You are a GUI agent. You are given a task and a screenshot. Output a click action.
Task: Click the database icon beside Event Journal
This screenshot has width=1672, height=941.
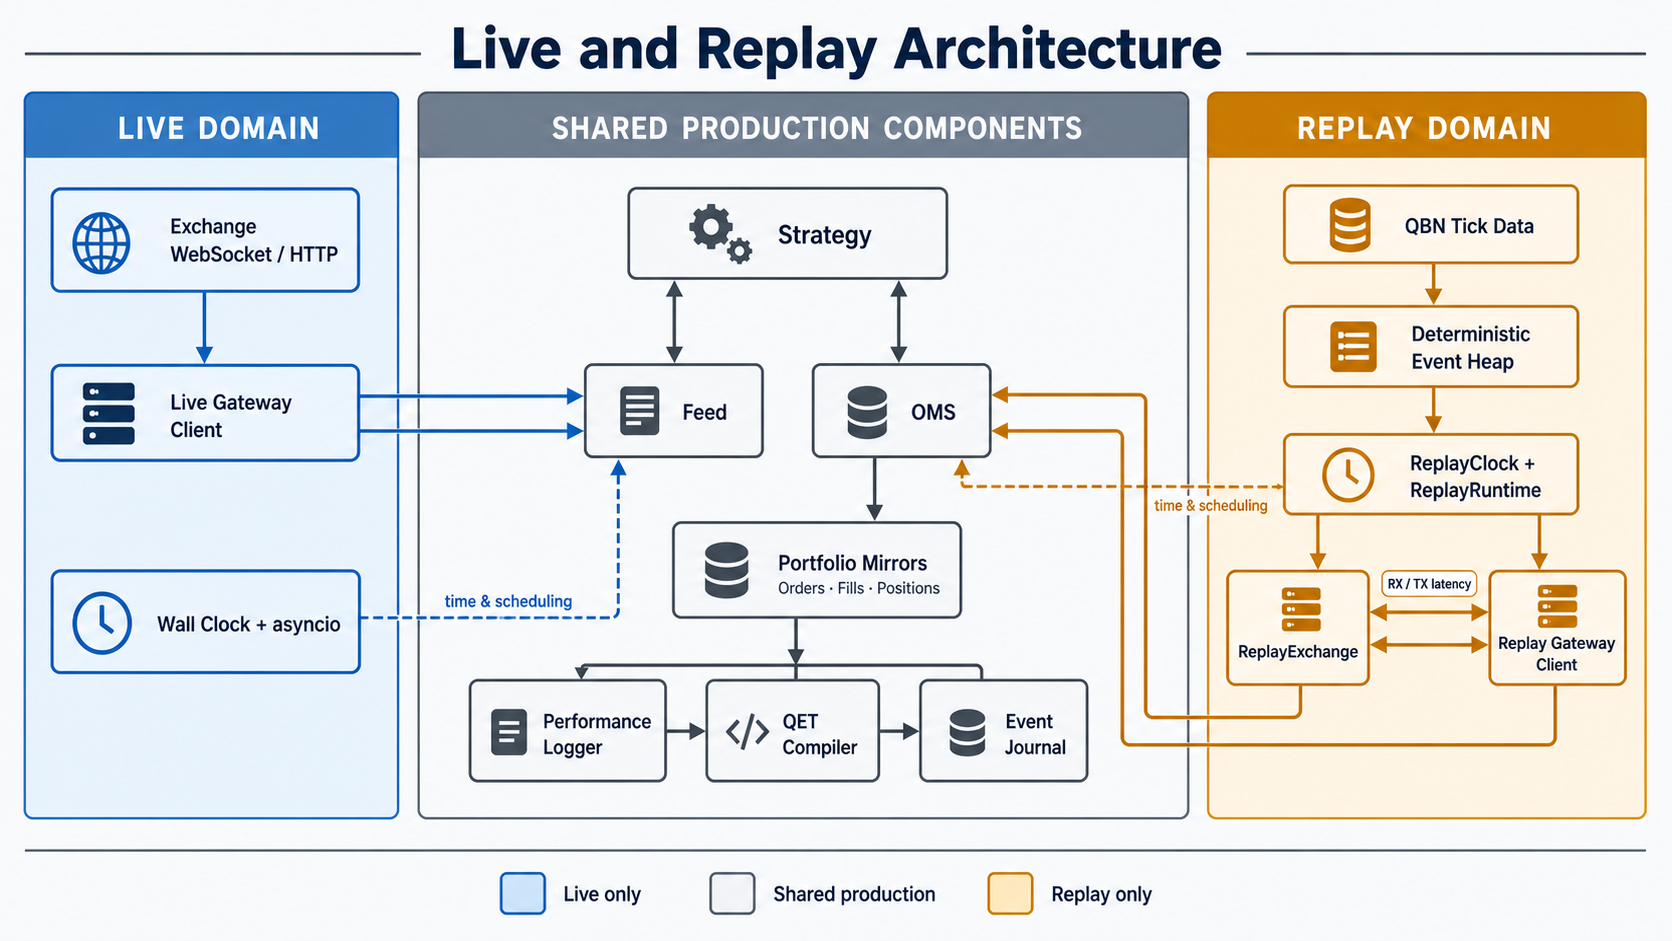pos(967,732)
